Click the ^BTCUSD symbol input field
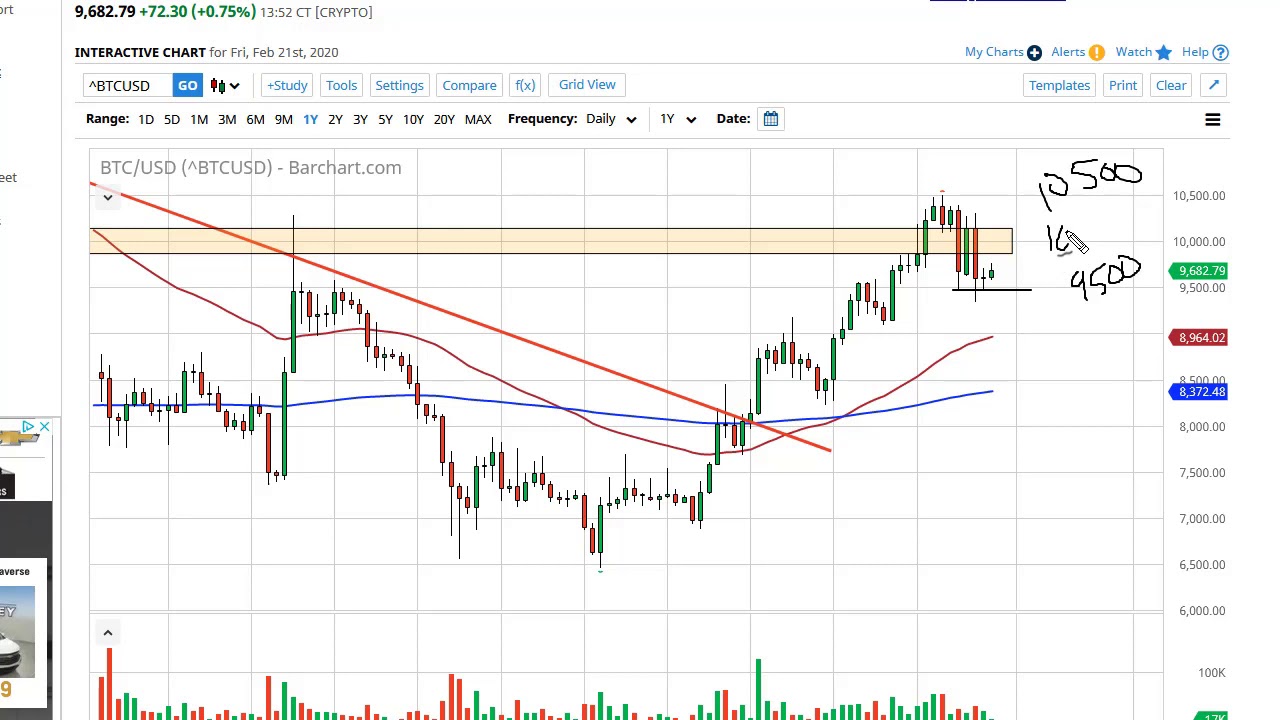1280x720 pixels. click(129, 85)
